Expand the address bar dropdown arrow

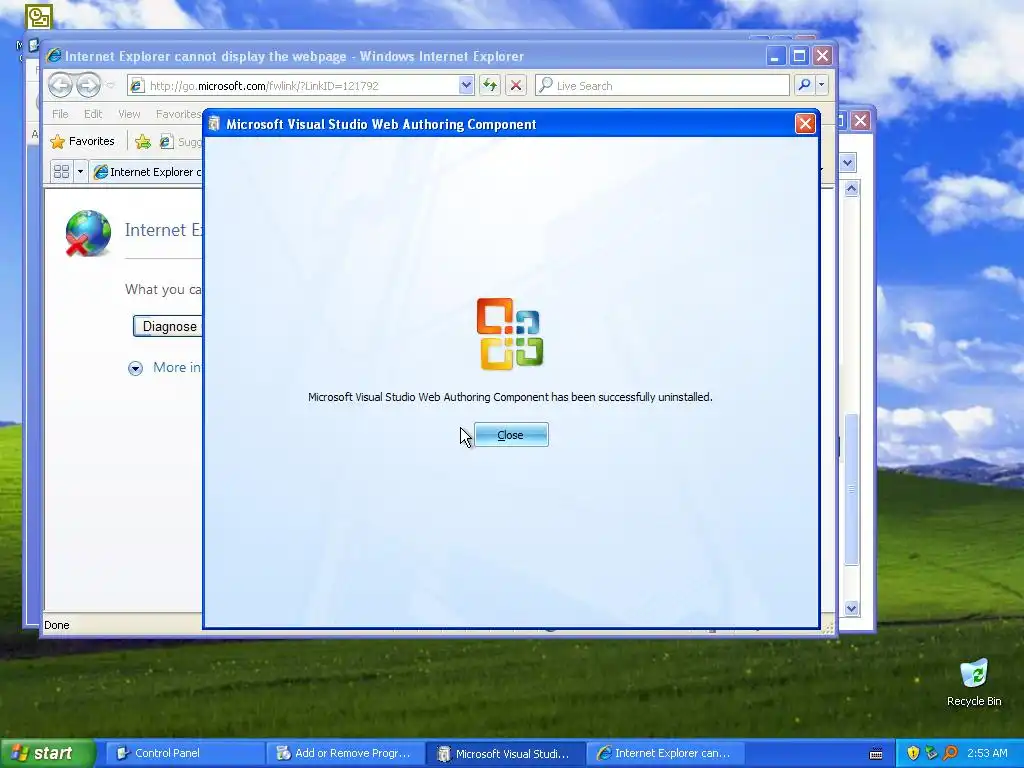click(466, 85)
